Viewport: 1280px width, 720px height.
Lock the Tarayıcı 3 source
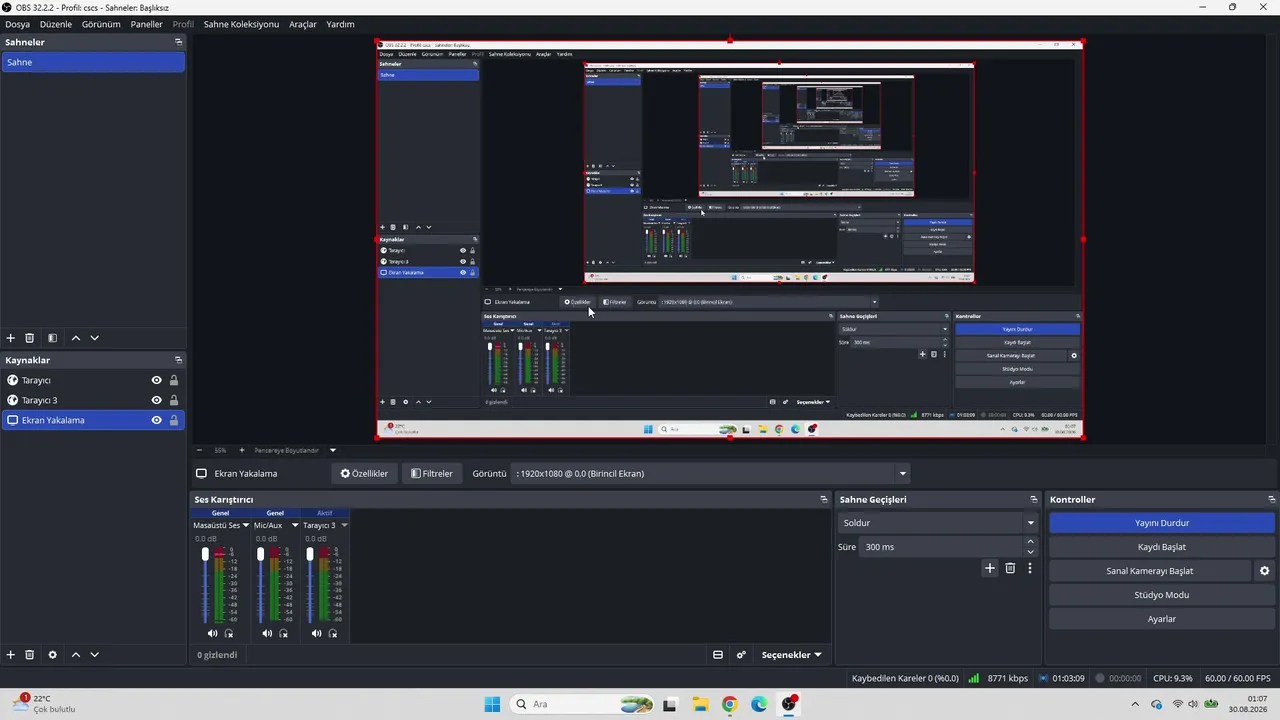click(174, 400)
